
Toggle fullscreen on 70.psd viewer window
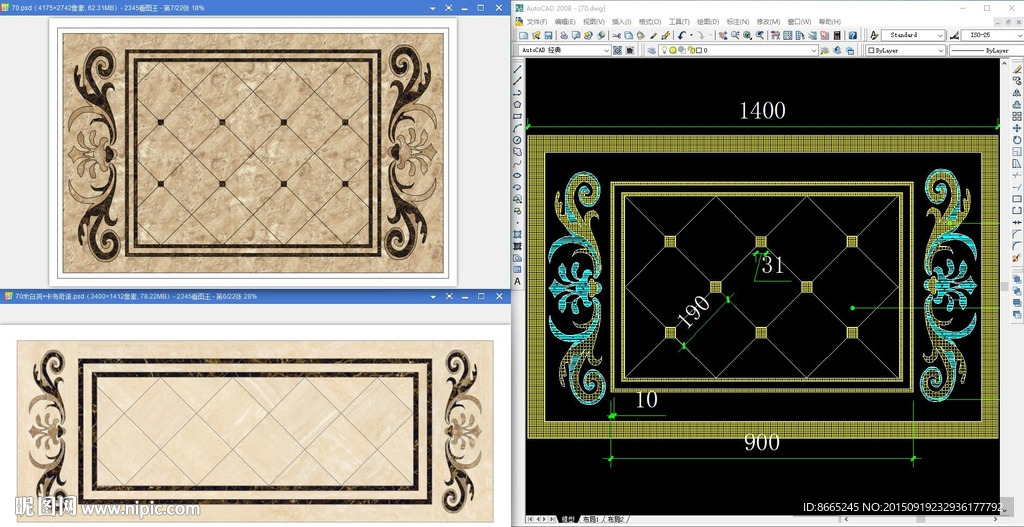tap(449, 7)
